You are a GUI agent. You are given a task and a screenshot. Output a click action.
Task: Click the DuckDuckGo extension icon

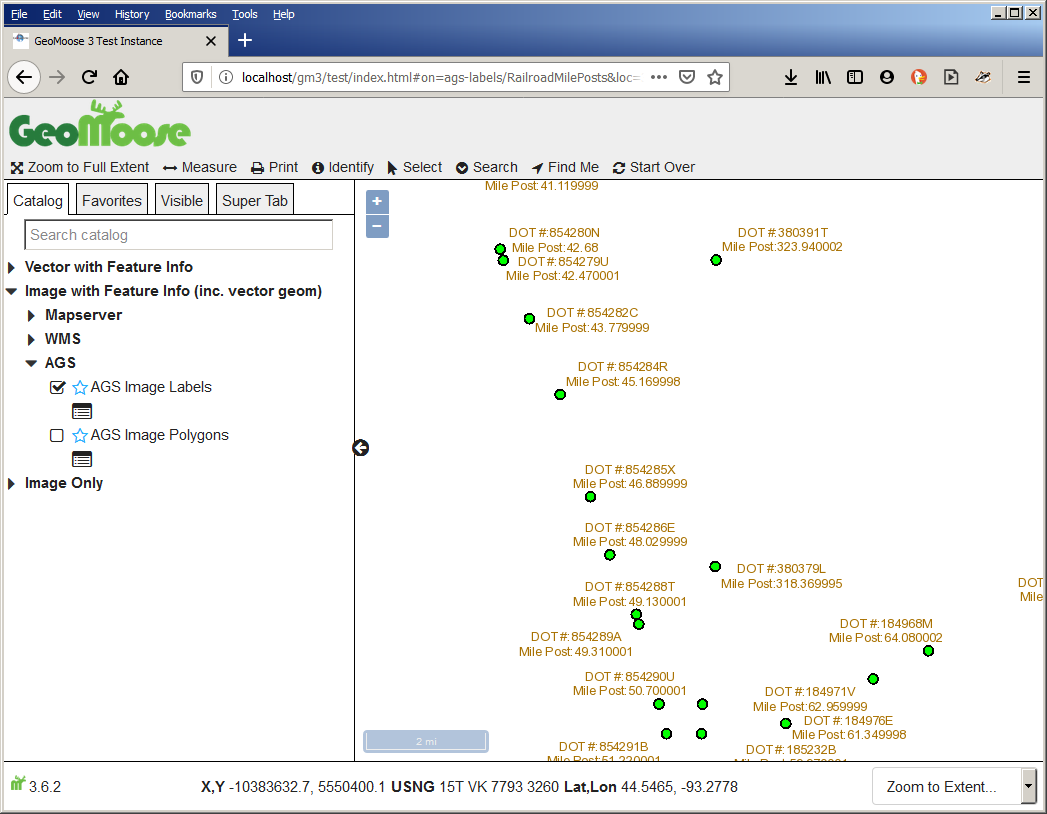coord(919,77)
